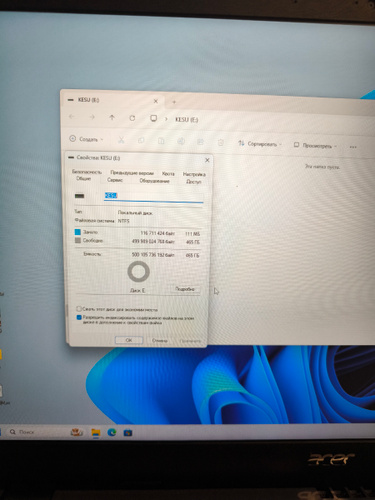Select the Cut scissors icon

(x=121, y=140)
